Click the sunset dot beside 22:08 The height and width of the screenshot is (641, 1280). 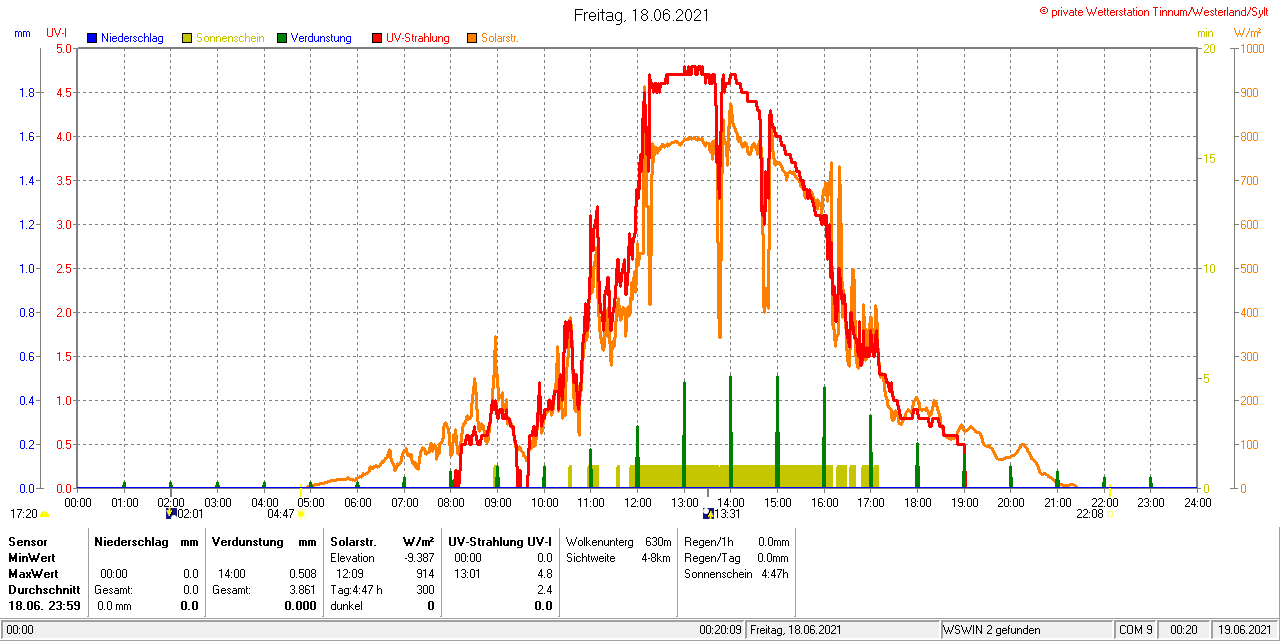tap(1111, 514)
